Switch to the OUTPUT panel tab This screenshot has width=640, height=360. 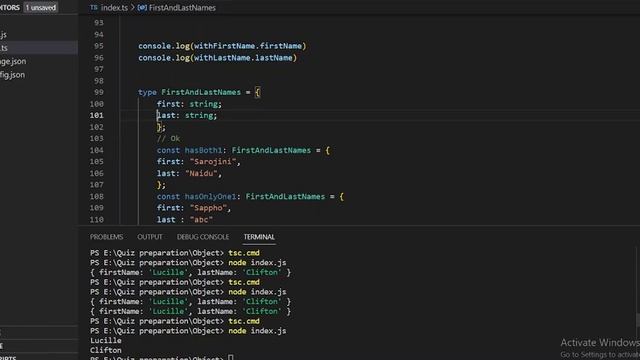(x=150, y=237)
